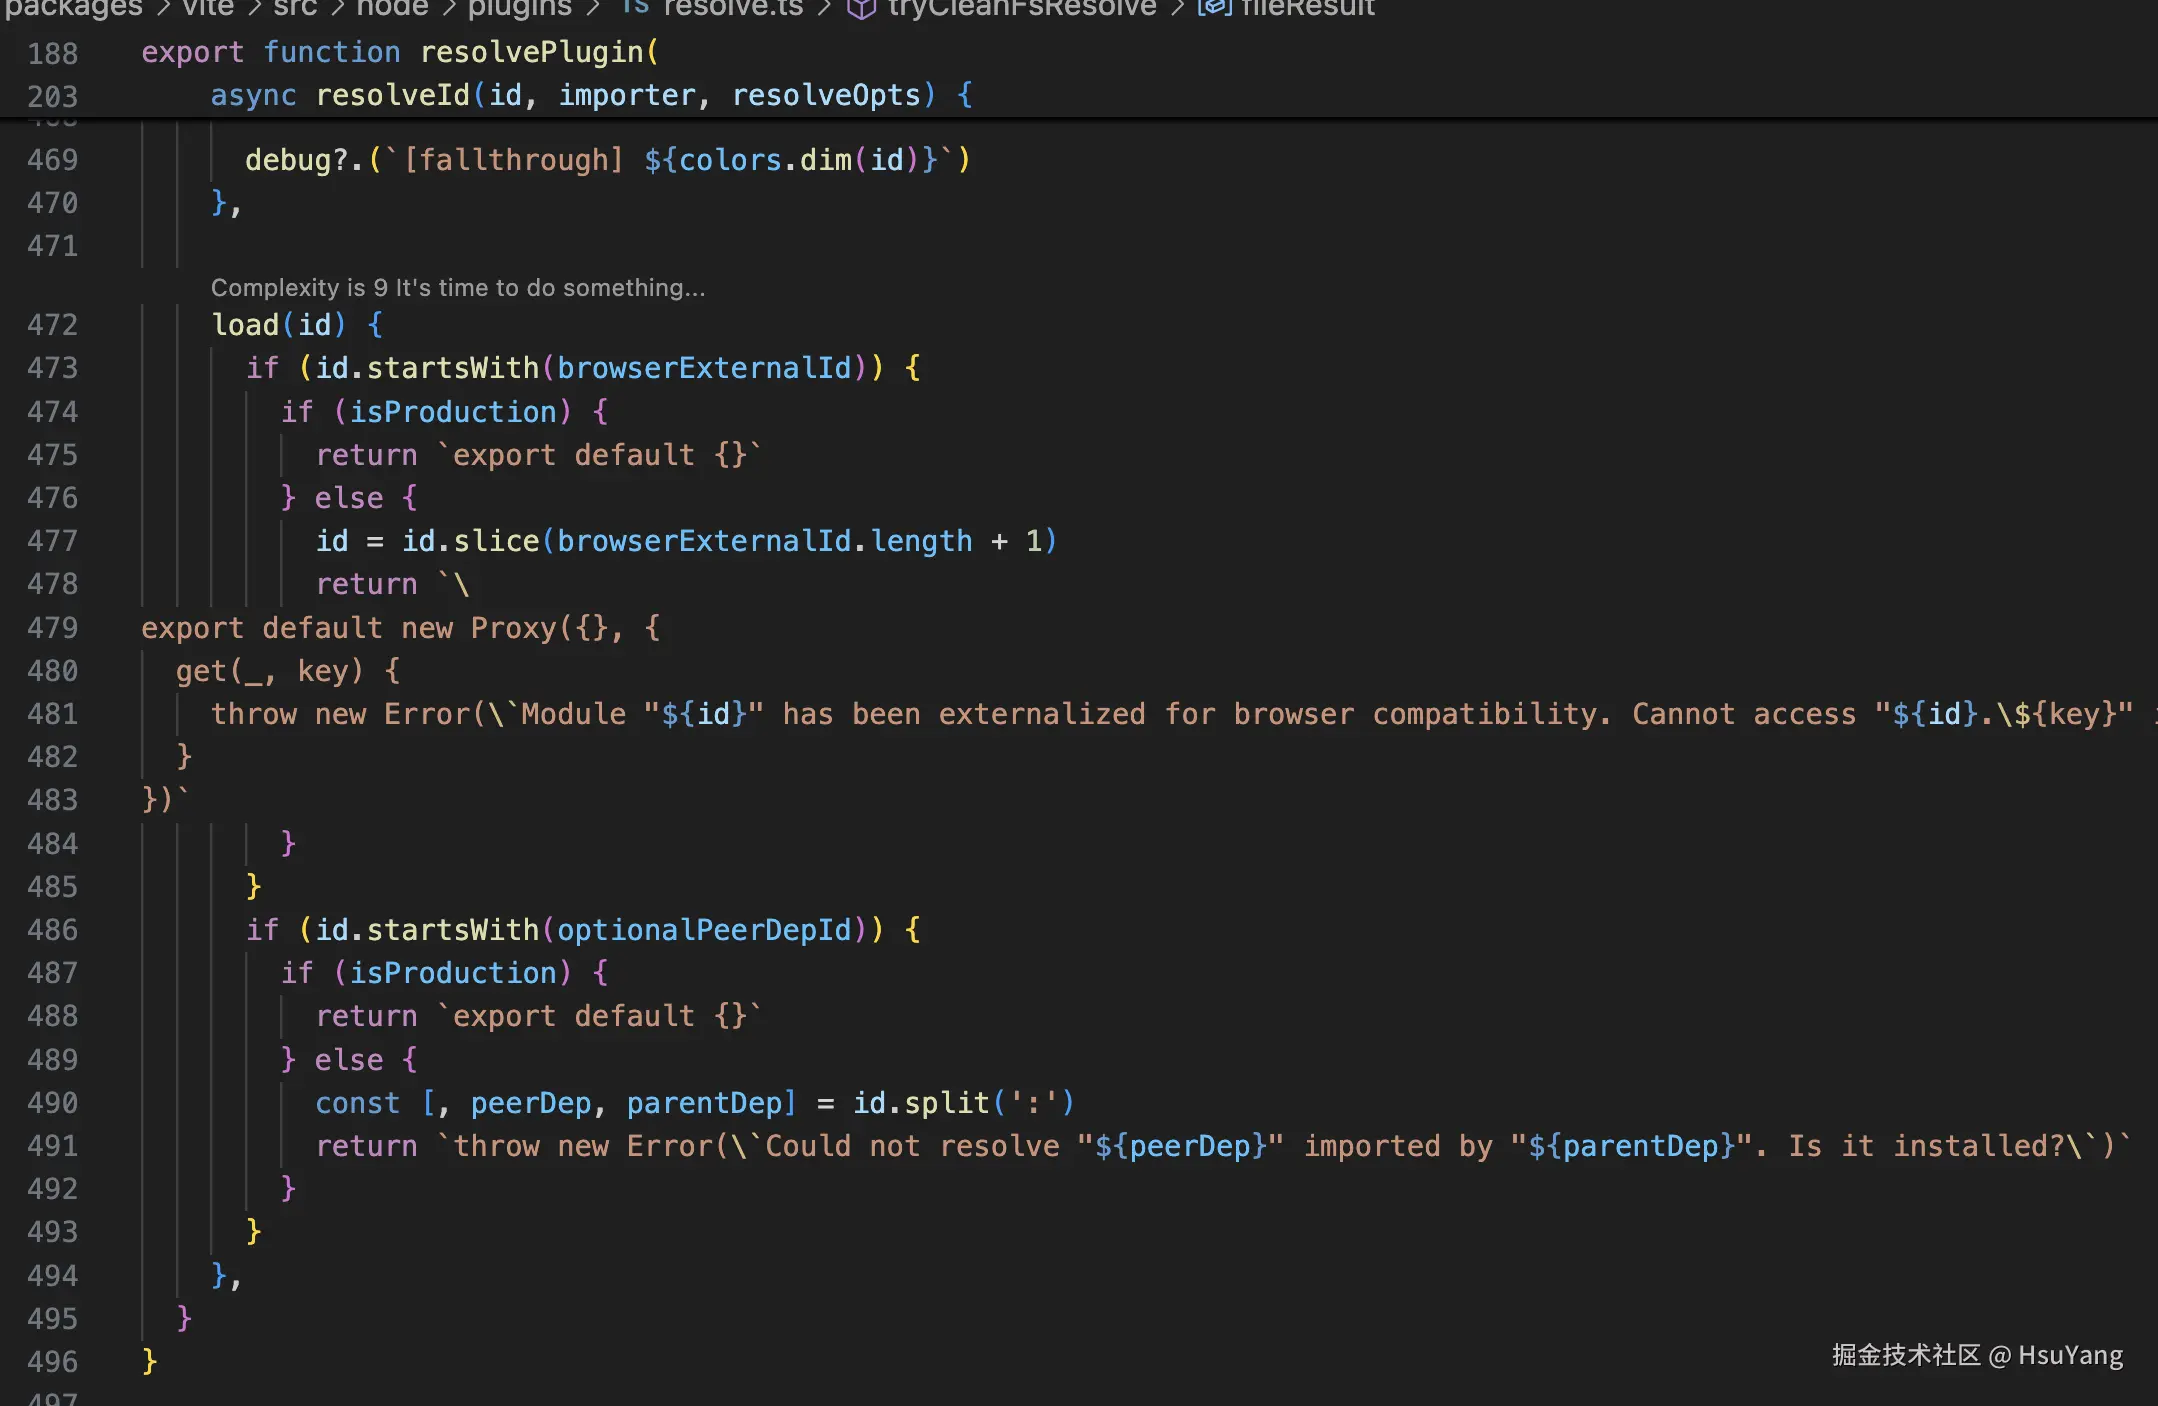Open the src breadcrumb segment
This screenshot has height=1406, width=2158.
point(295,8)
